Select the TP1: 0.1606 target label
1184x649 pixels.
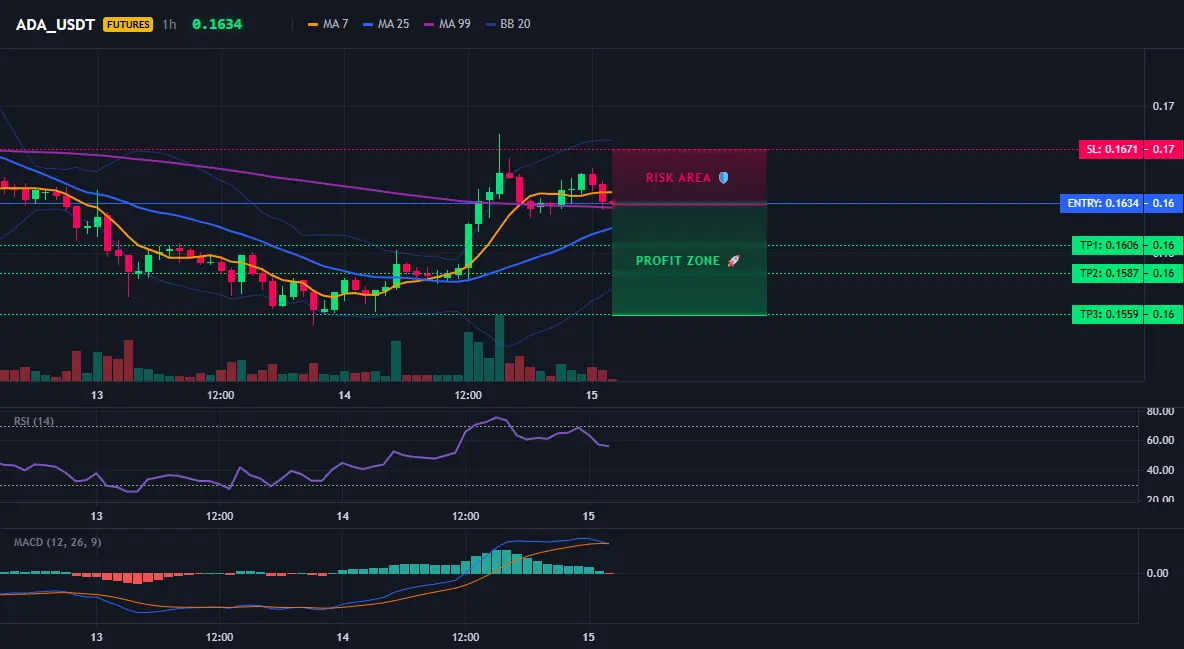[1108, 246]
